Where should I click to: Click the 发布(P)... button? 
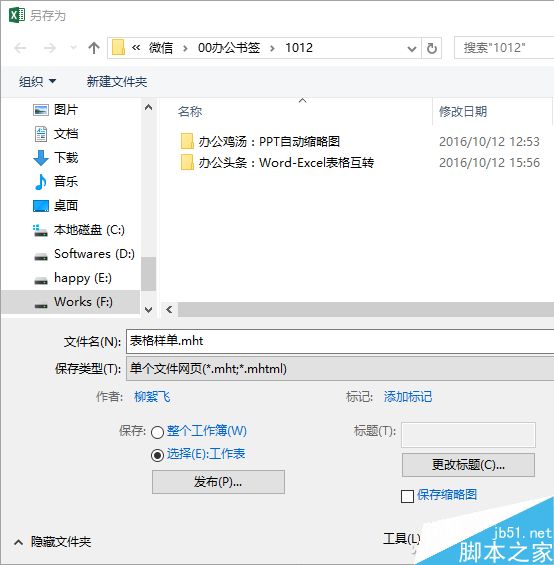tap(218, 482)
